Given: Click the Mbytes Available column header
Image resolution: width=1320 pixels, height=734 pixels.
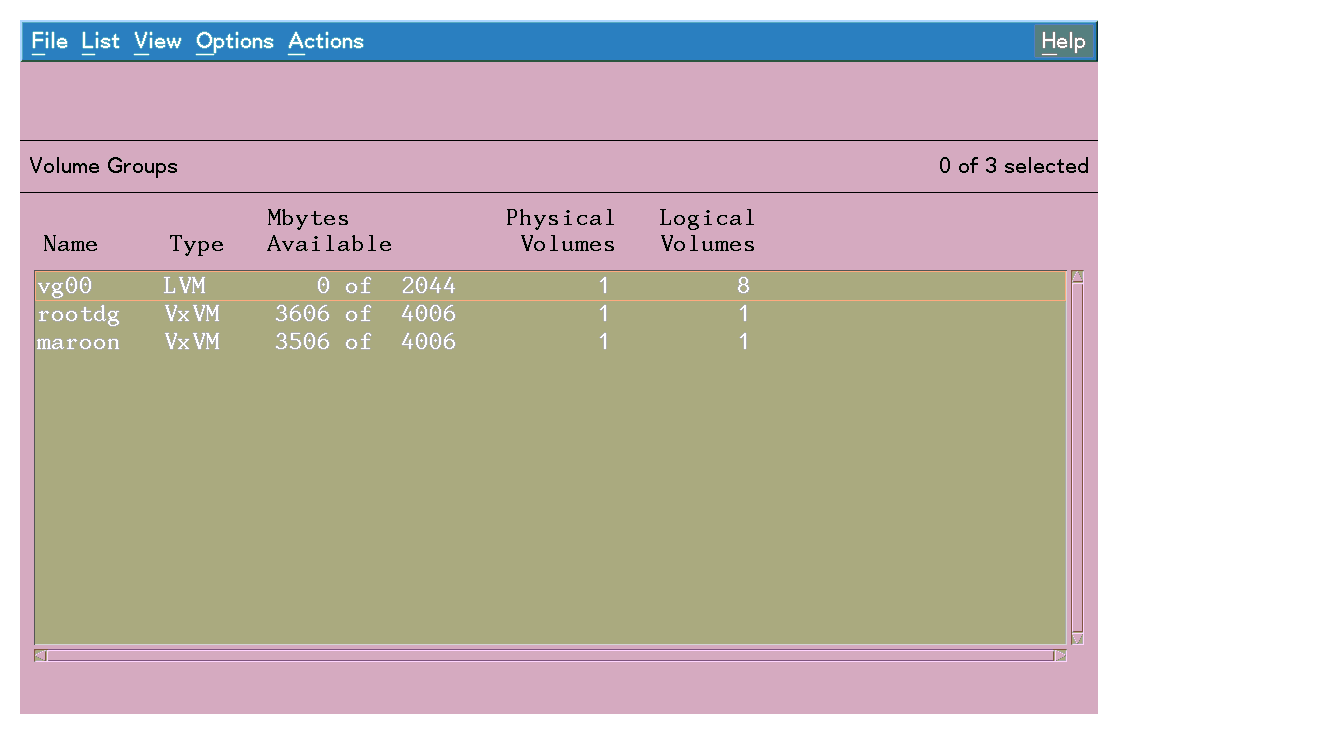Looking at the screenshot, I should click(328, 231).
